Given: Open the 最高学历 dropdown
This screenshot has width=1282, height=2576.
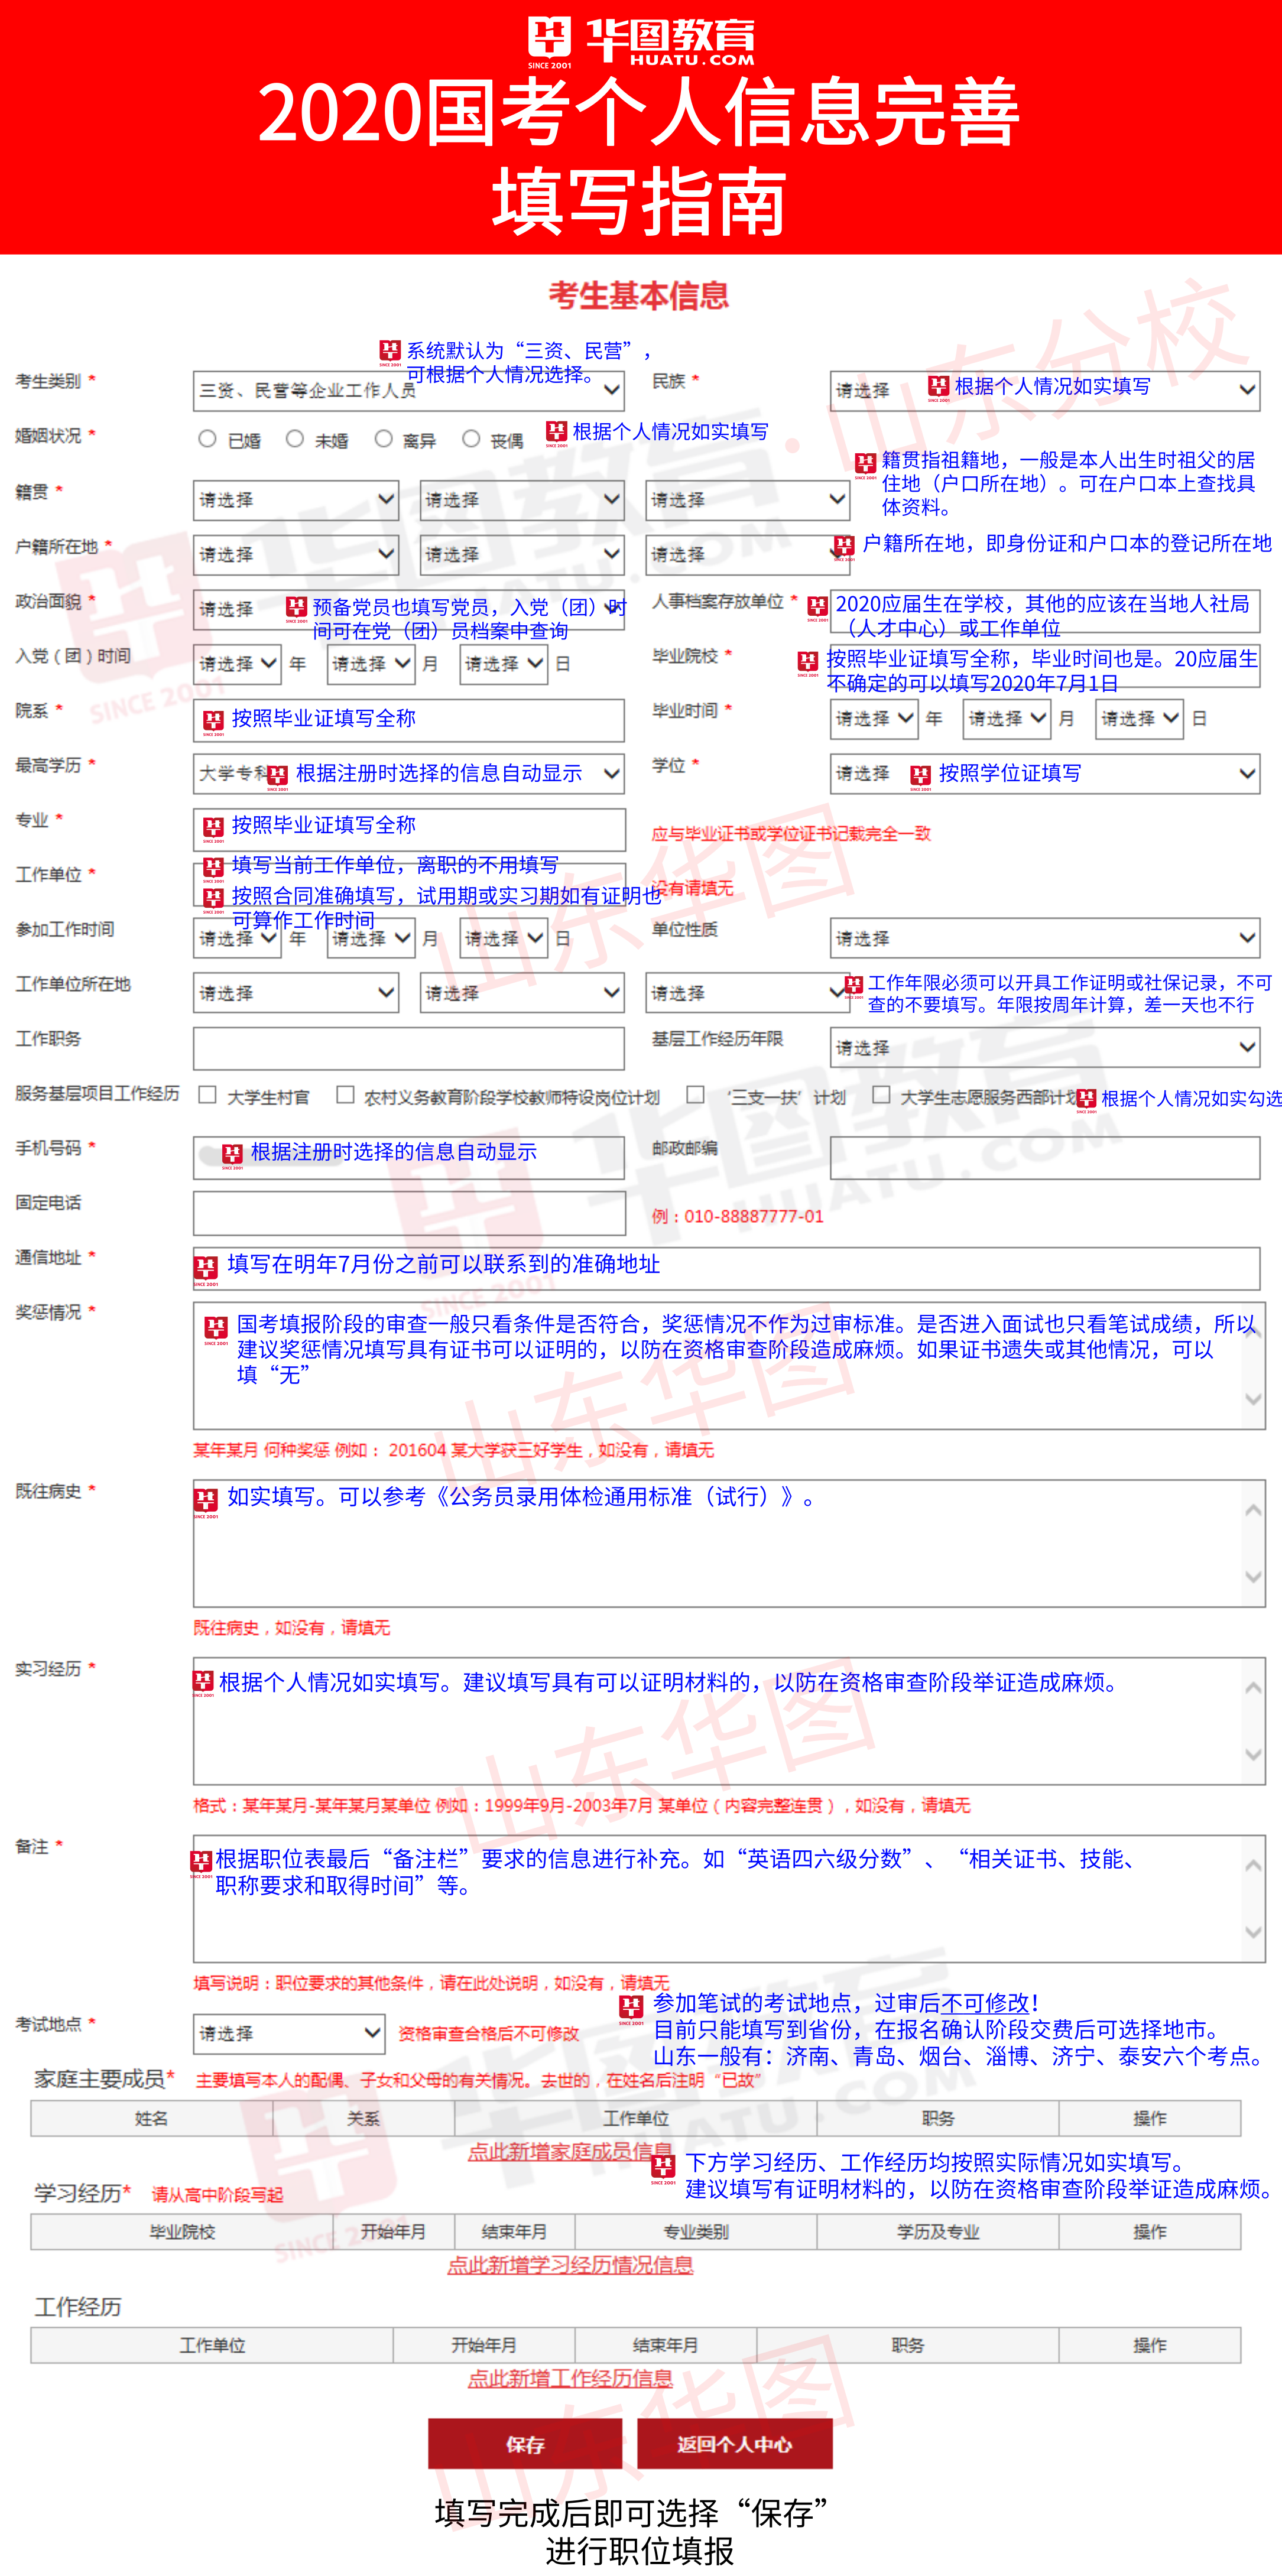Looking at the screenshot, I should pos(409,773).
